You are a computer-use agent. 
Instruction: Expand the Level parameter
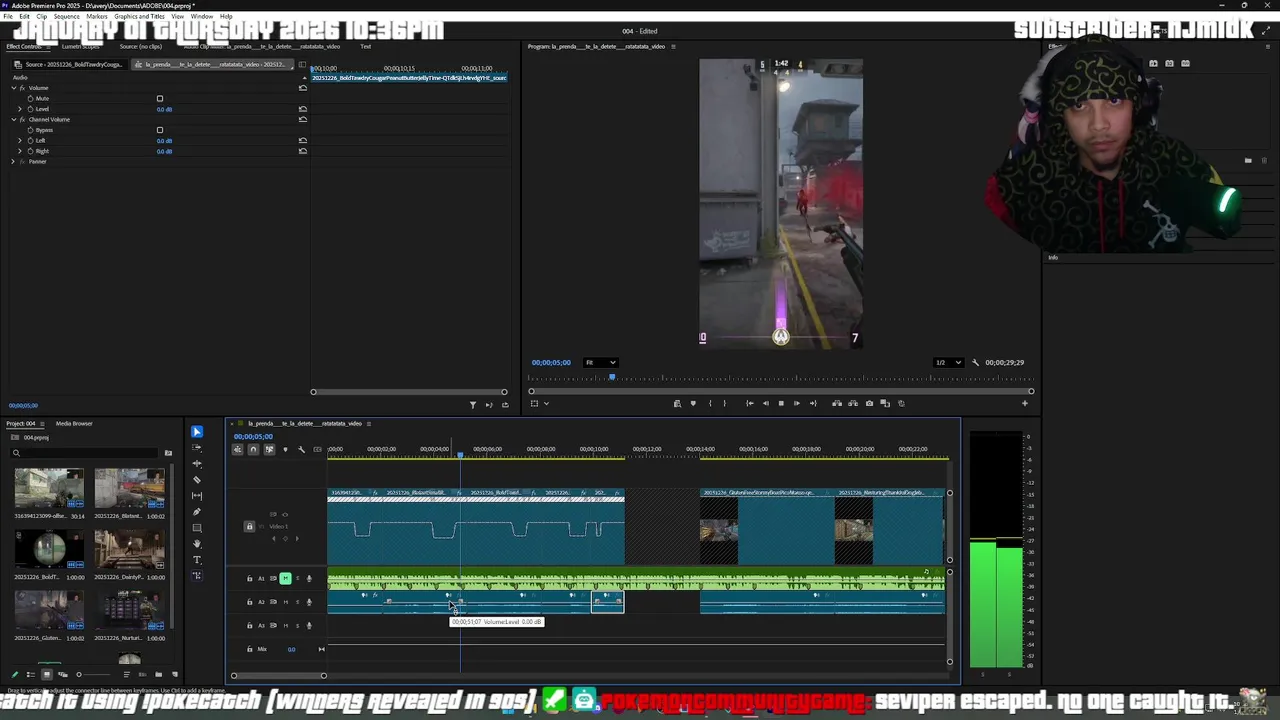(x=20, y=109)
